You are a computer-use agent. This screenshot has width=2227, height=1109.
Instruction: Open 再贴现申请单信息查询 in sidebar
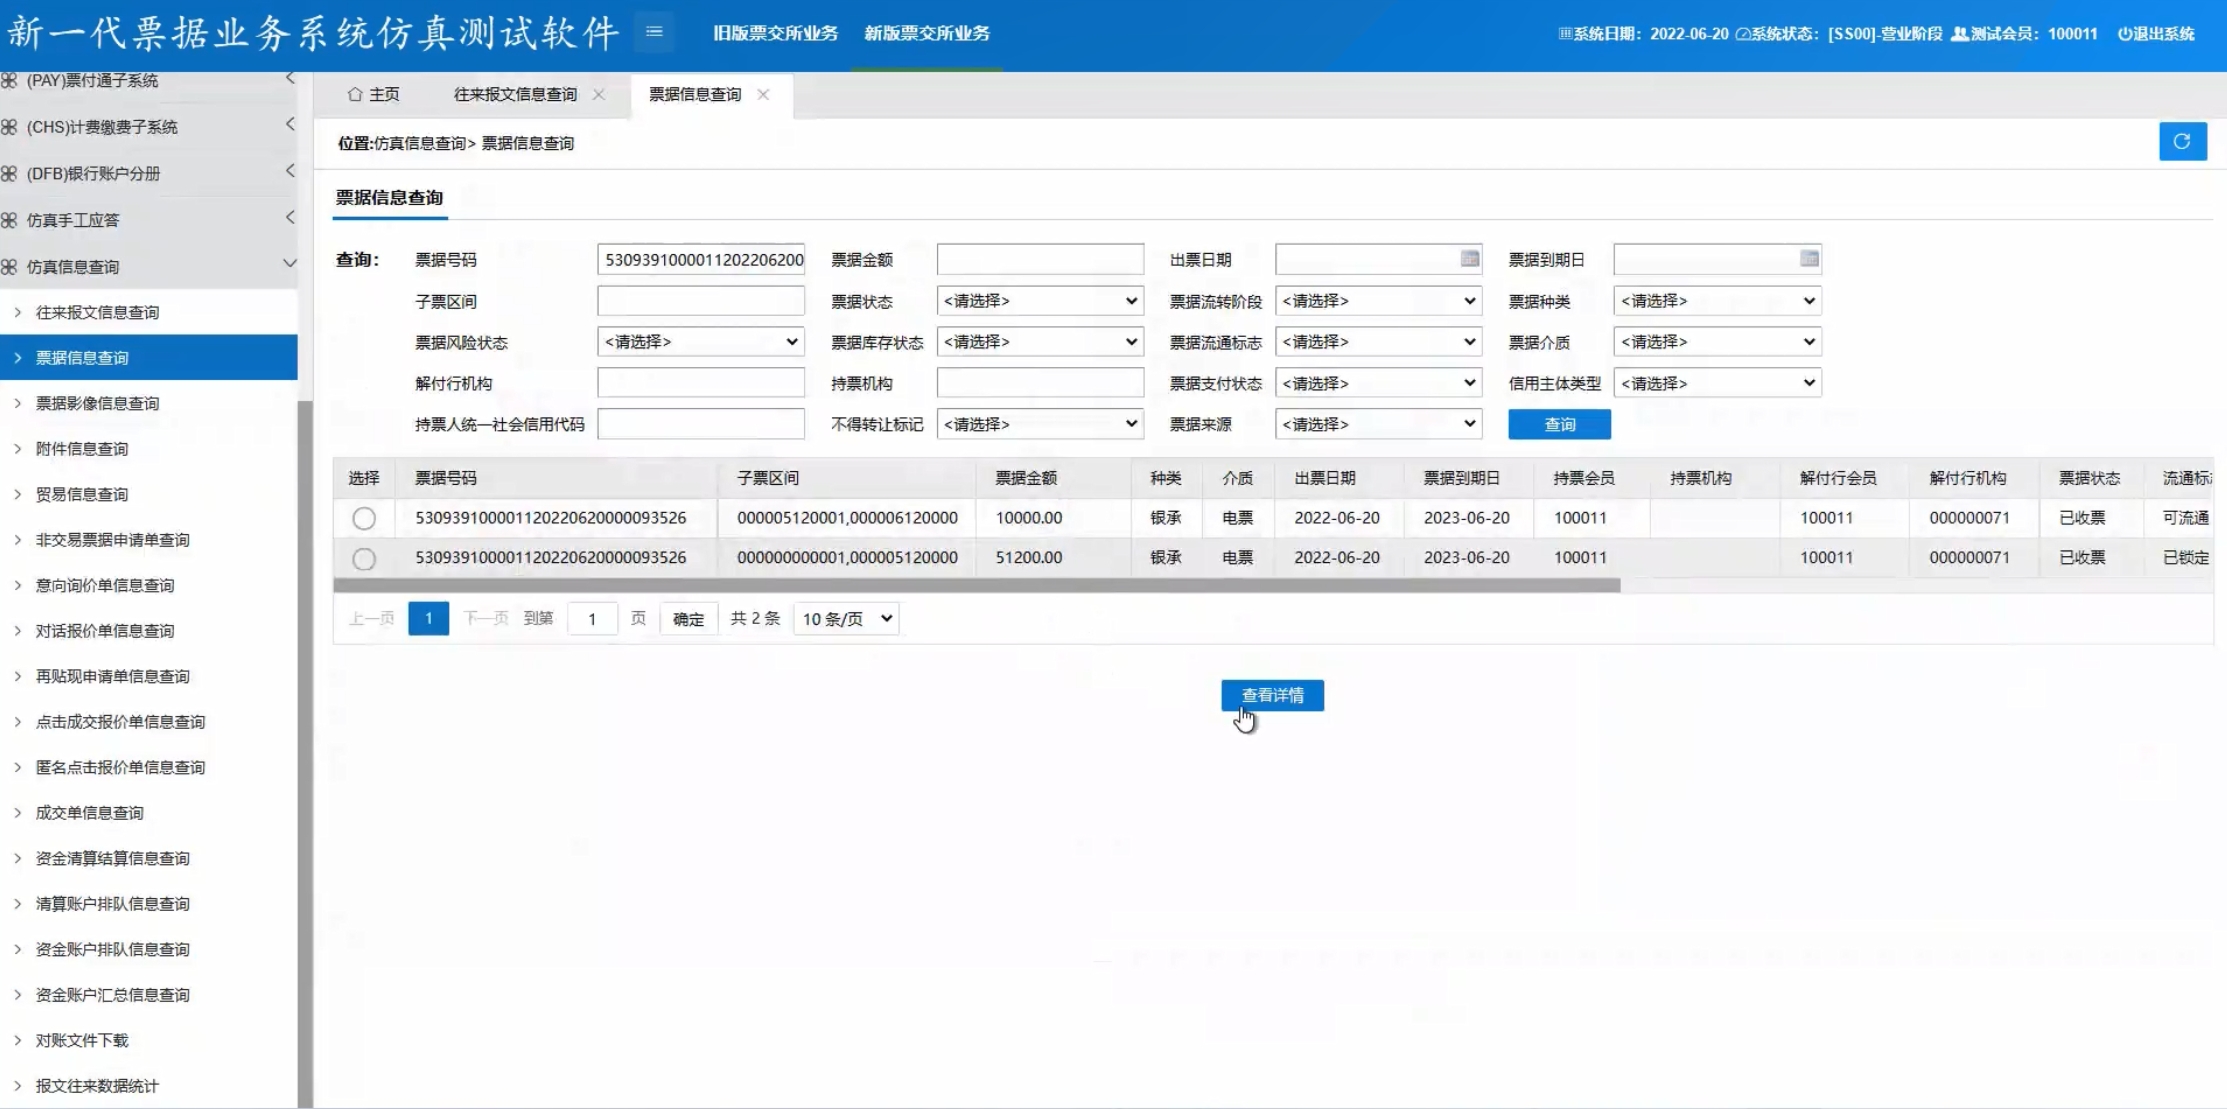coord(112,676)
